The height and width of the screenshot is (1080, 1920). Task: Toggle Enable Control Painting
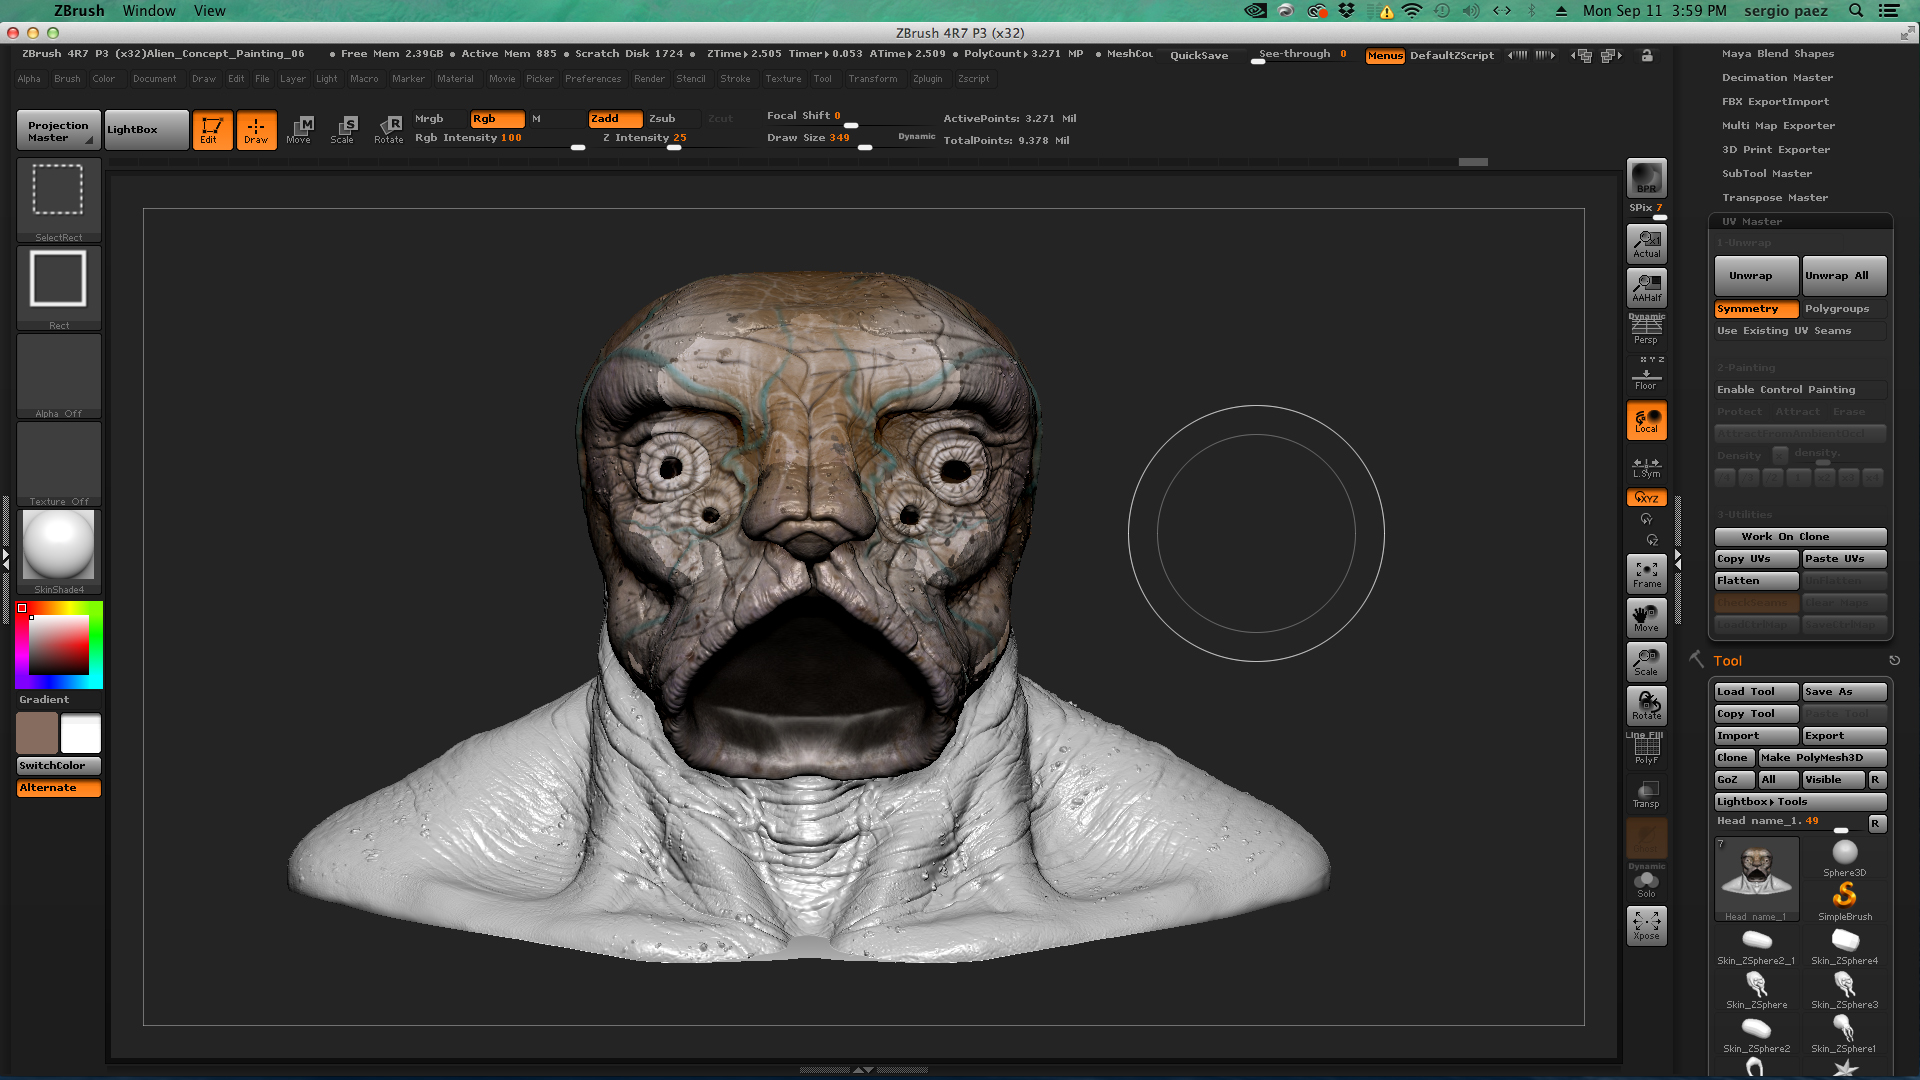[x=1800, y=390]
